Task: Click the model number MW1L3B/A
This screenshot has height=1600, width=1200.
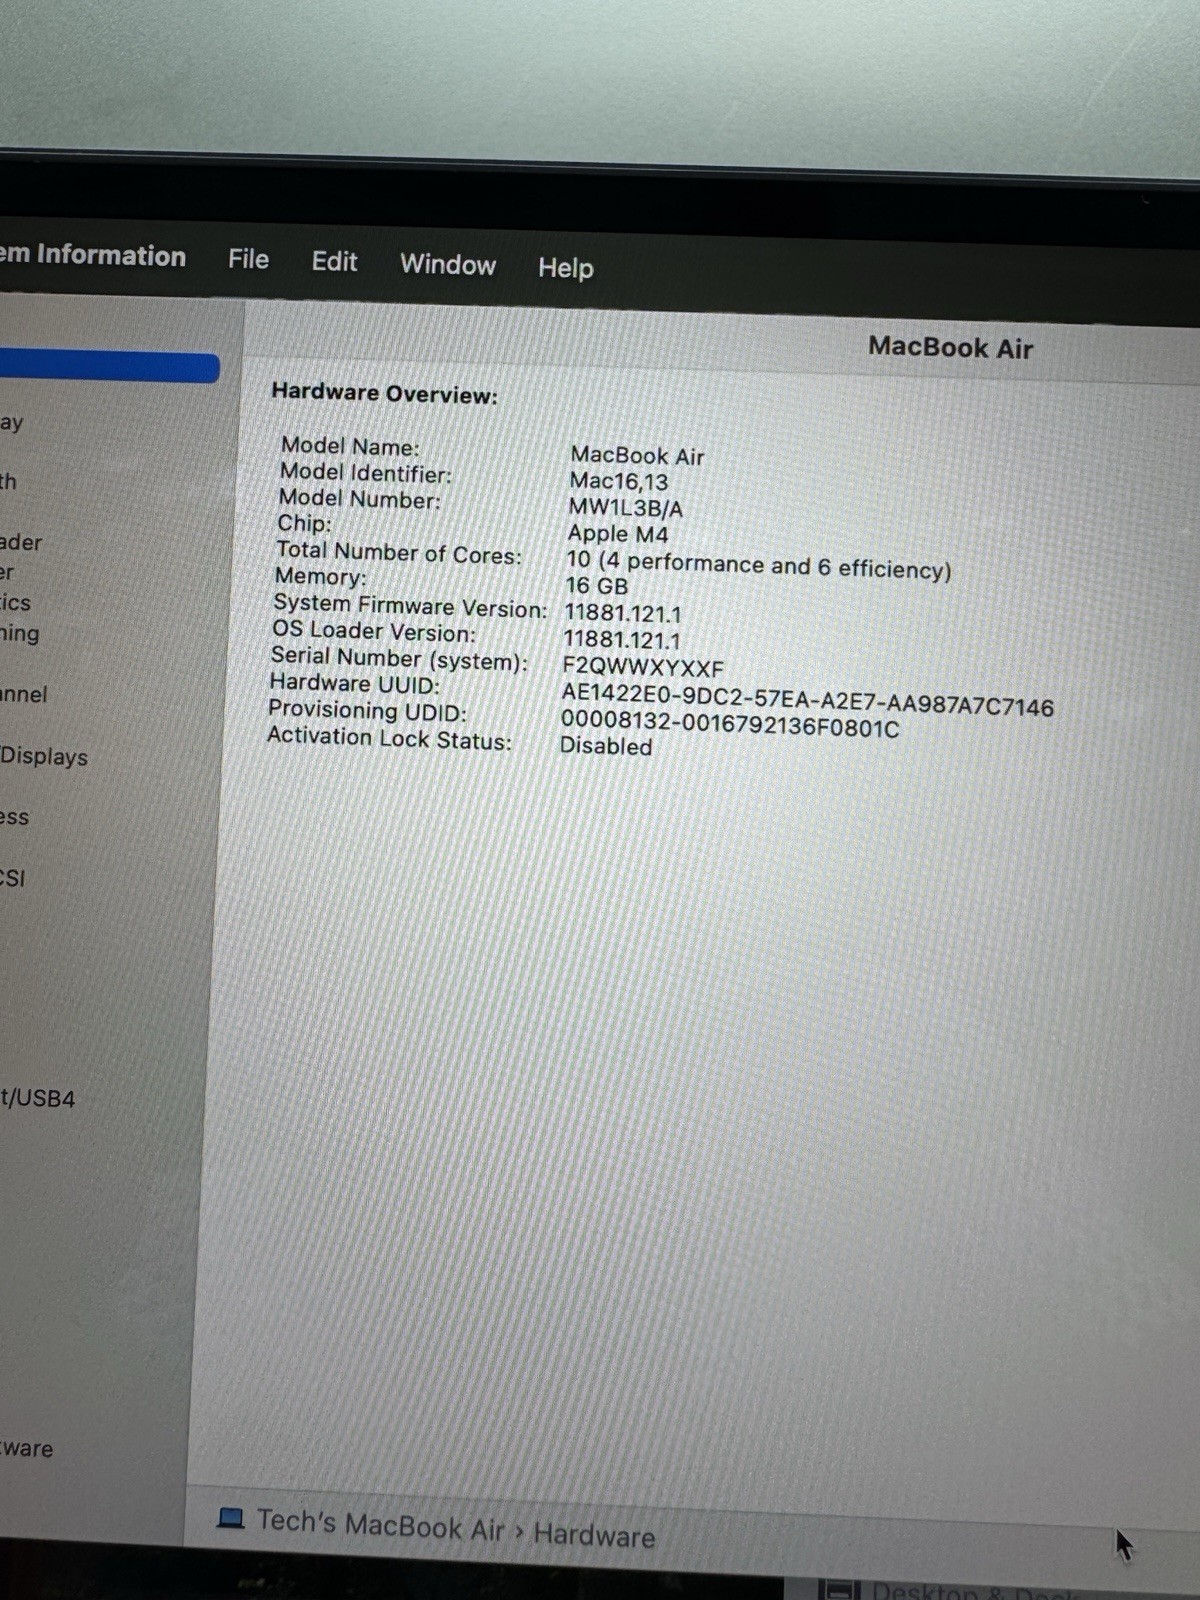Action: click(626, 507)
